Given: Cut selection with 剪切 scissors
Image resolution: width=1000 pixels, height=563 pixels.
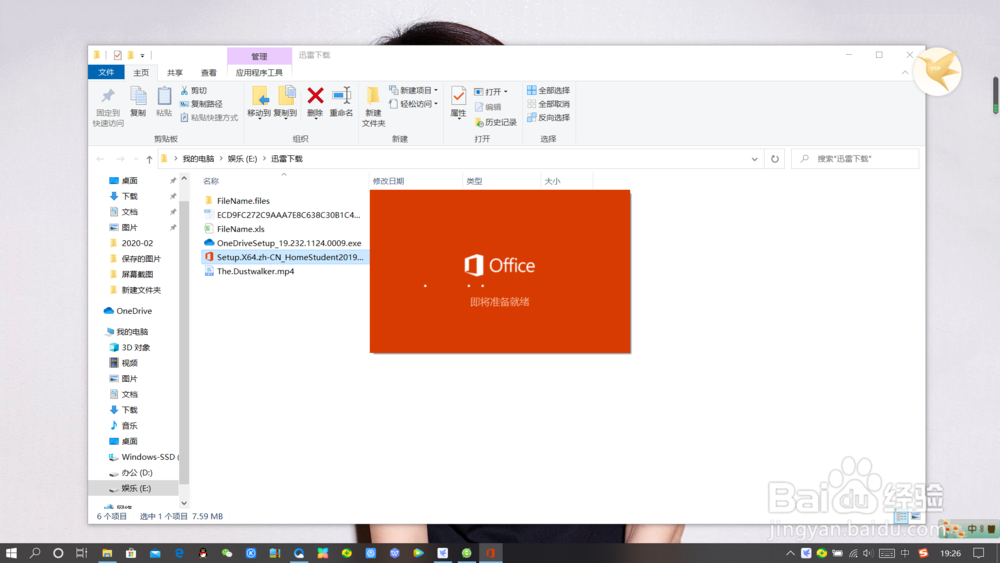Looking at the screenshot, I should tap(194, 91).
